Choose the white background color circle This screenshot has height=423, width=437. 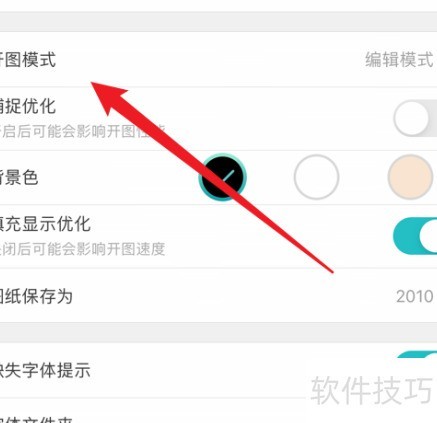pos(316,177)
